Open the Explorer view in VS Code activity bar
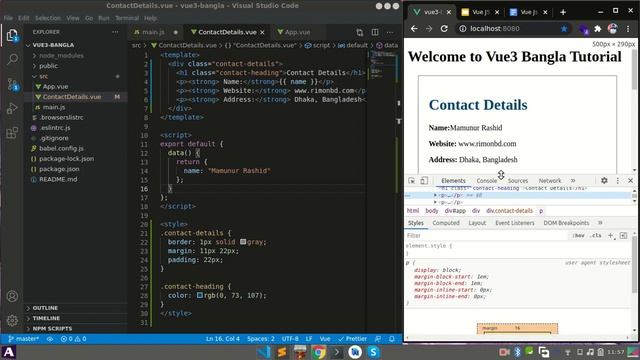Viewport: 640px width, 360px height. [x=12, y=36]
